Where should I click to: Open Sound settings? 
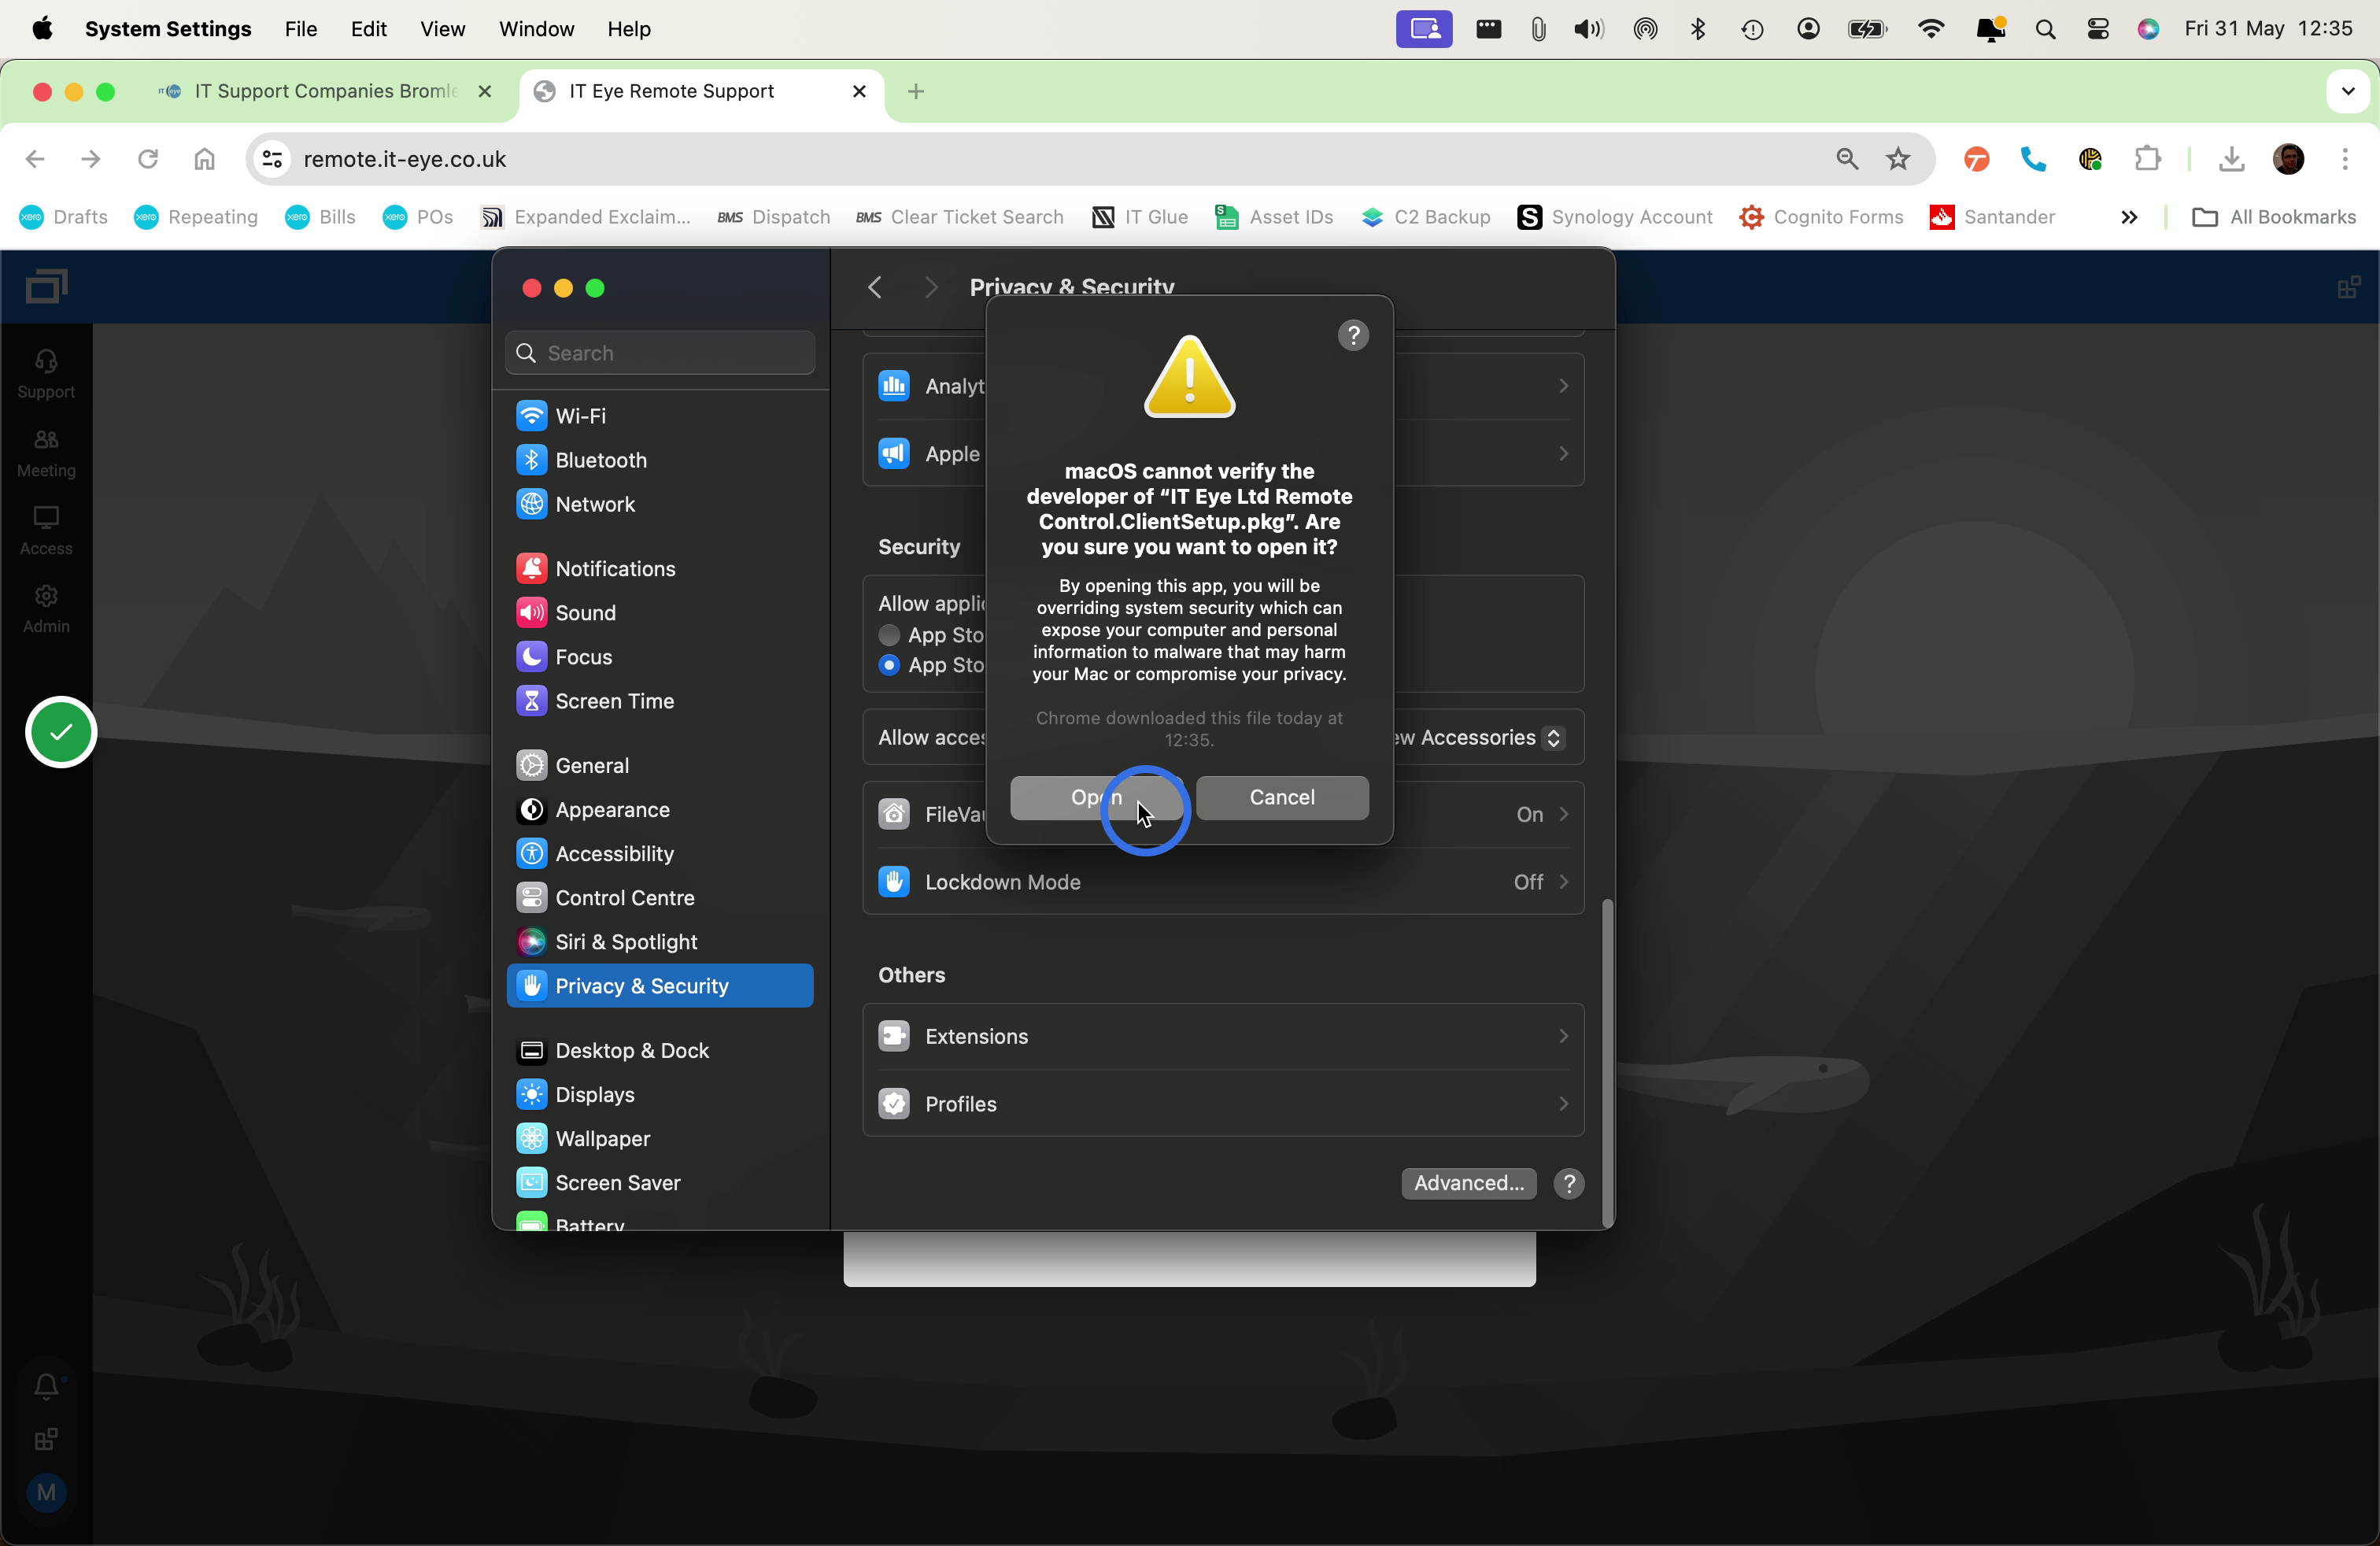[660, 612]
